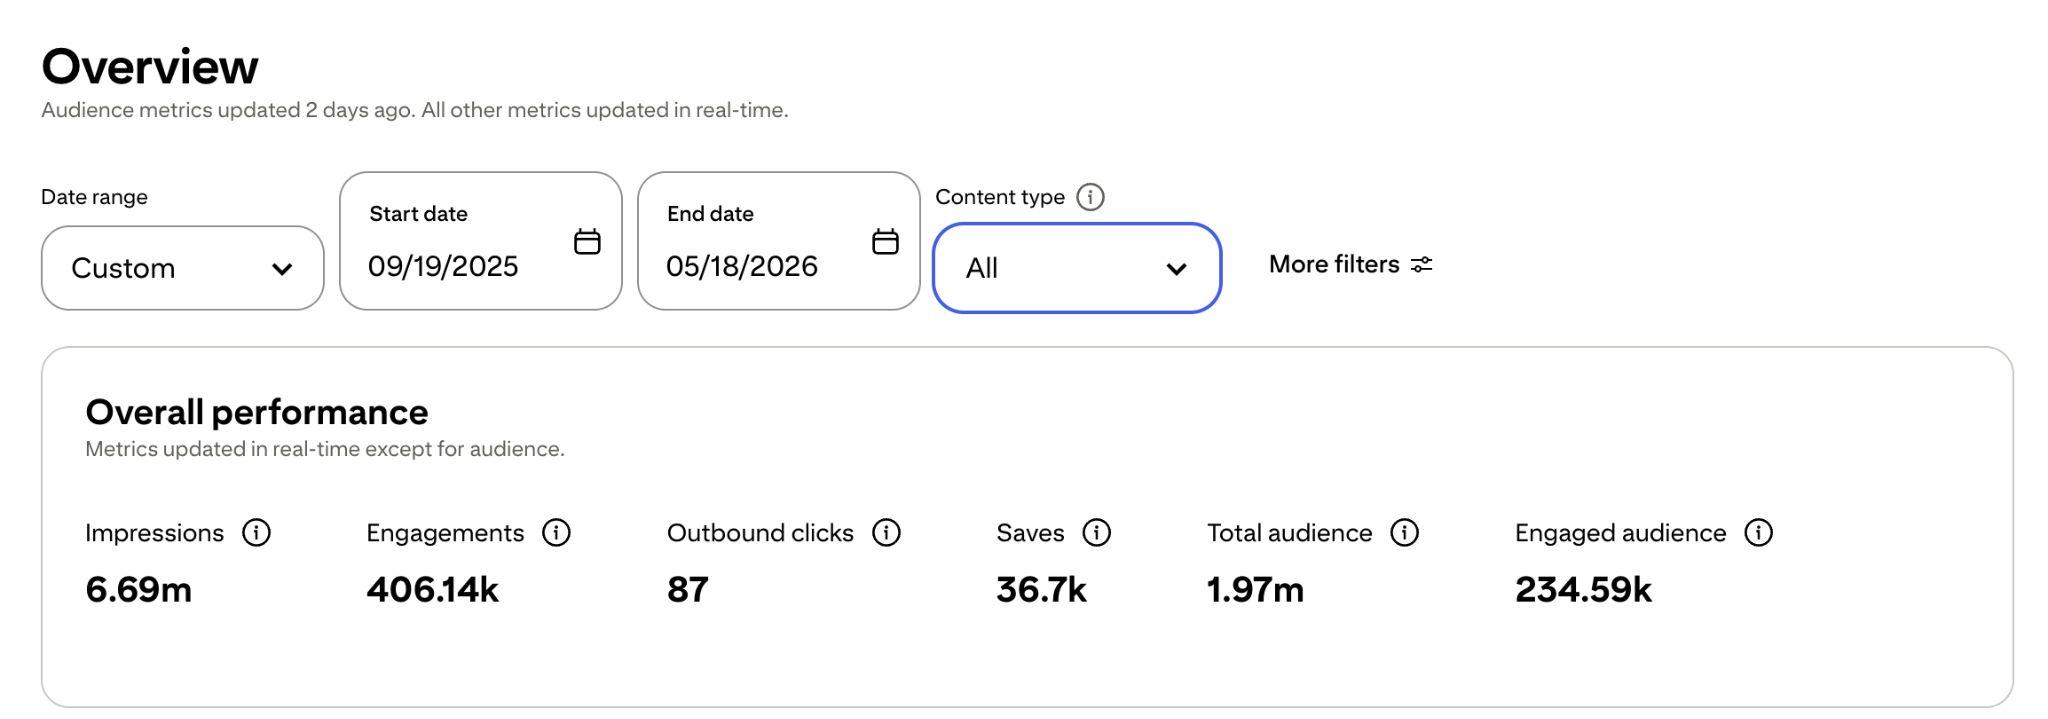Show info for Engaged audience metric

point(1758,533)
